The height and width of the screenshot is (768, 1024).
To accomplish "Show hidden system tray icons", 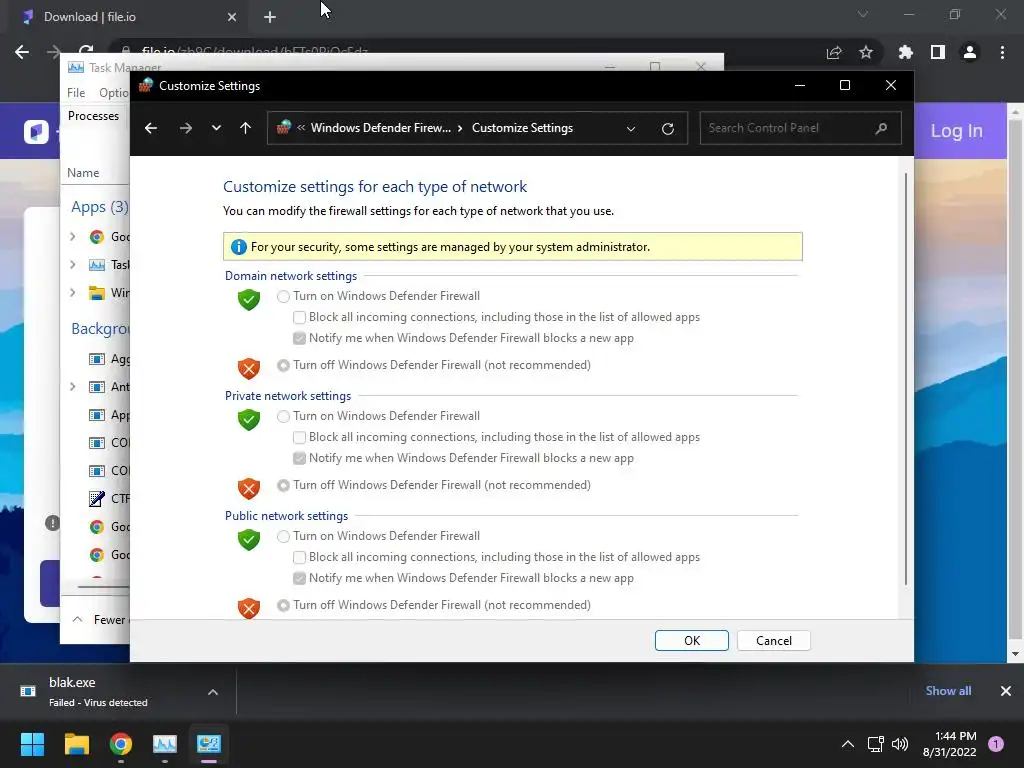I will click(x=848, y=744).
